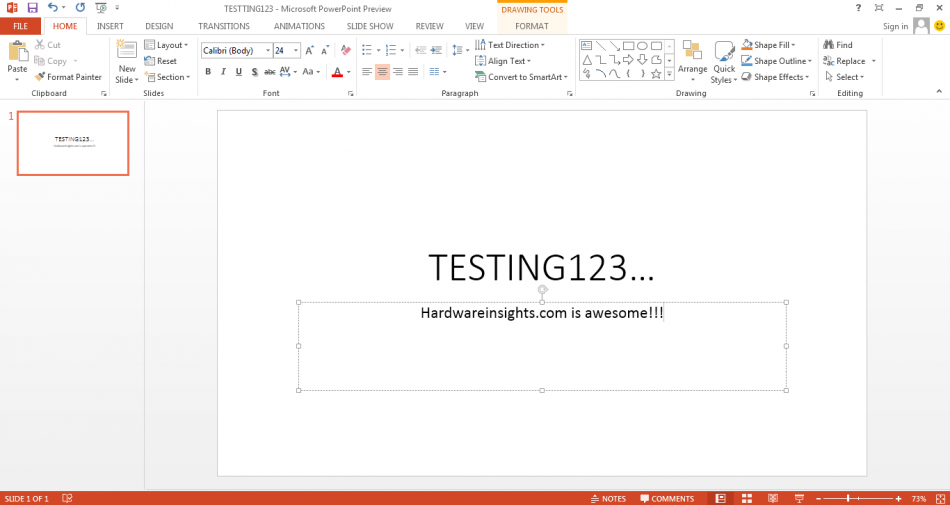Open Shape Effects menu
The image size is (950, 505).
[776, 77]
